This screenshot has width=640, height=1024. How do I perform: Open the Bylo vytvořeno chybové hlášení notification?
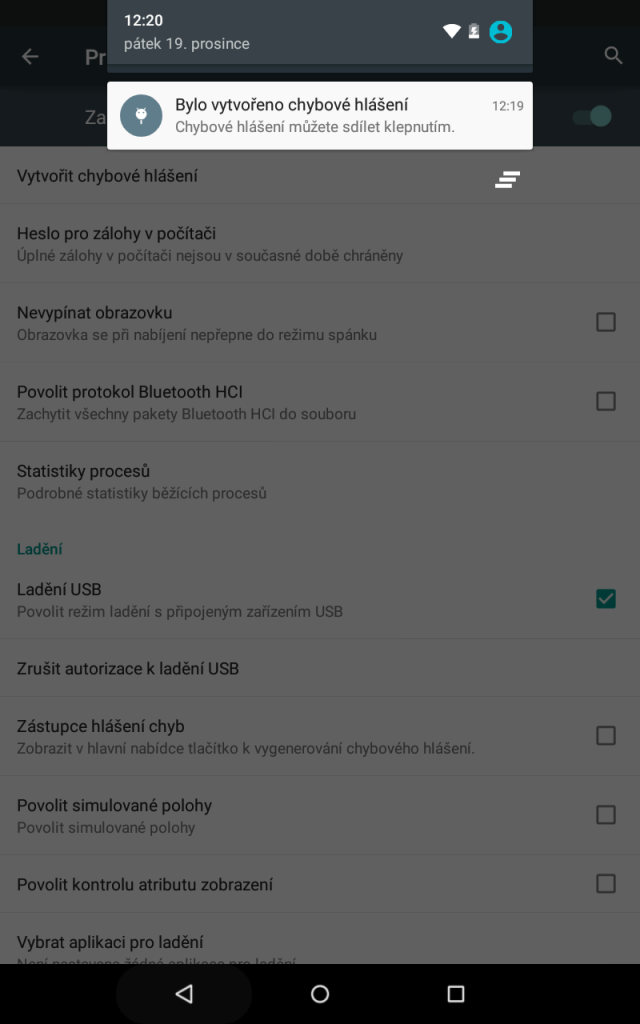(x=320, y=116)
